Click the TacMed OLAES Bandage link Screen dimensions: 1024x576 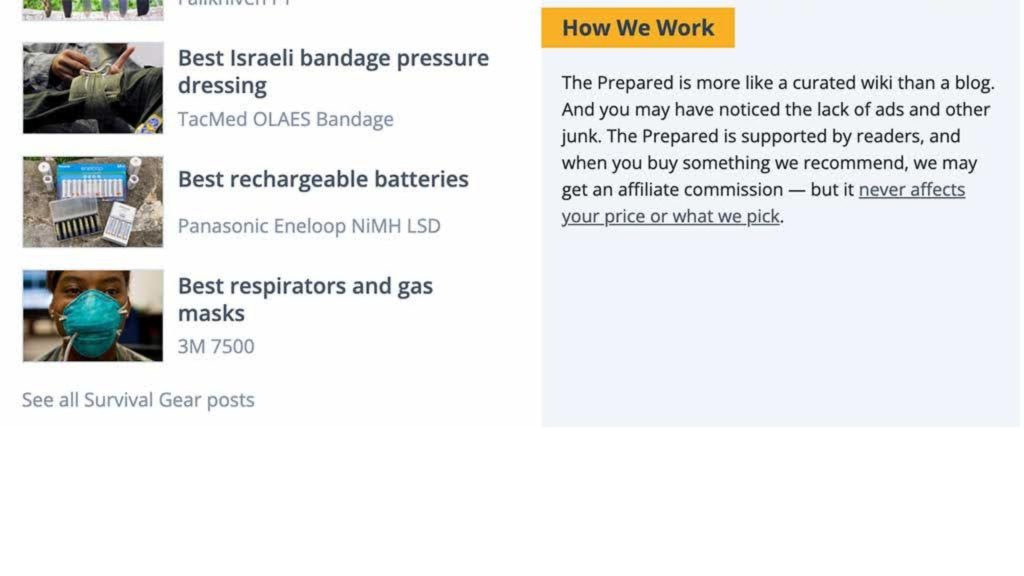284,118
